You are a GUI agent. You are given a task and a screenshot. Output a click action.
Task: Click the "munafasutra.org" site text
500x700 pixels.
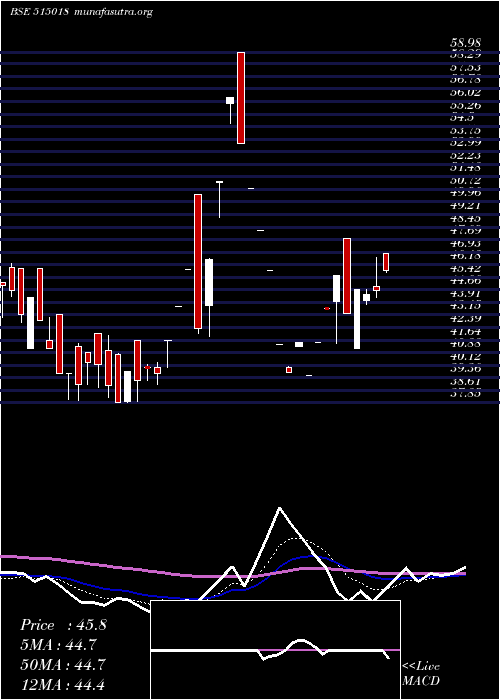(114, 12)
